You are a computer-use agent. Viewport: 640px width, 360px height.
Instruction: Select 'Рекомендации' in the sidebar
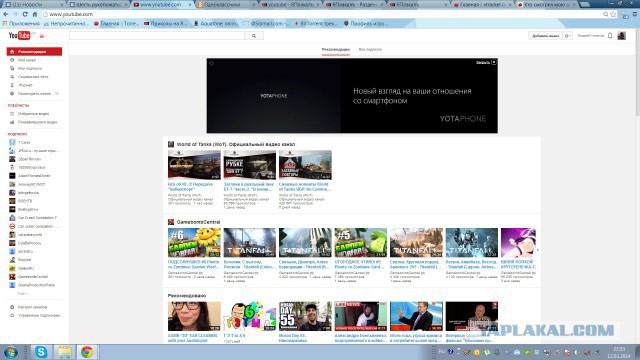tap(34, 51)
